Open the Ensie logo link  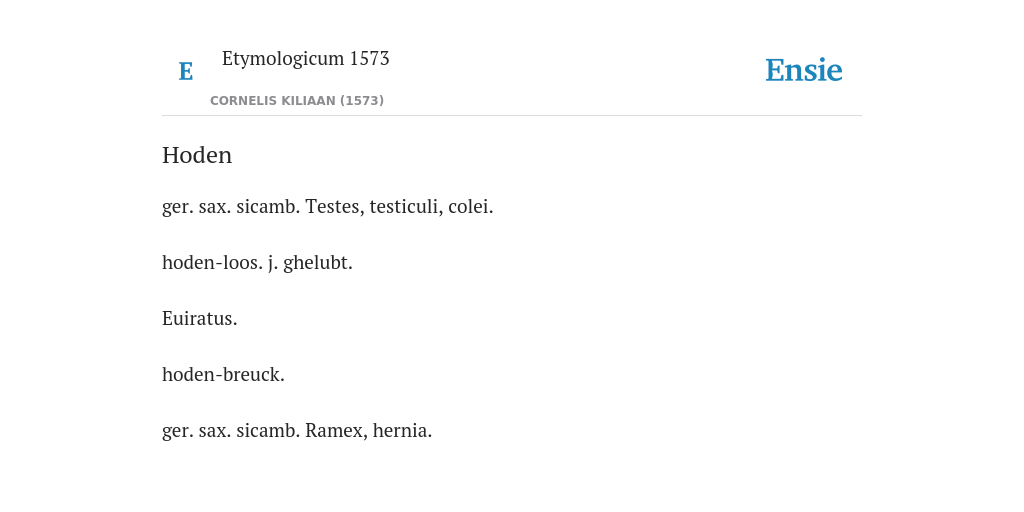804,70
